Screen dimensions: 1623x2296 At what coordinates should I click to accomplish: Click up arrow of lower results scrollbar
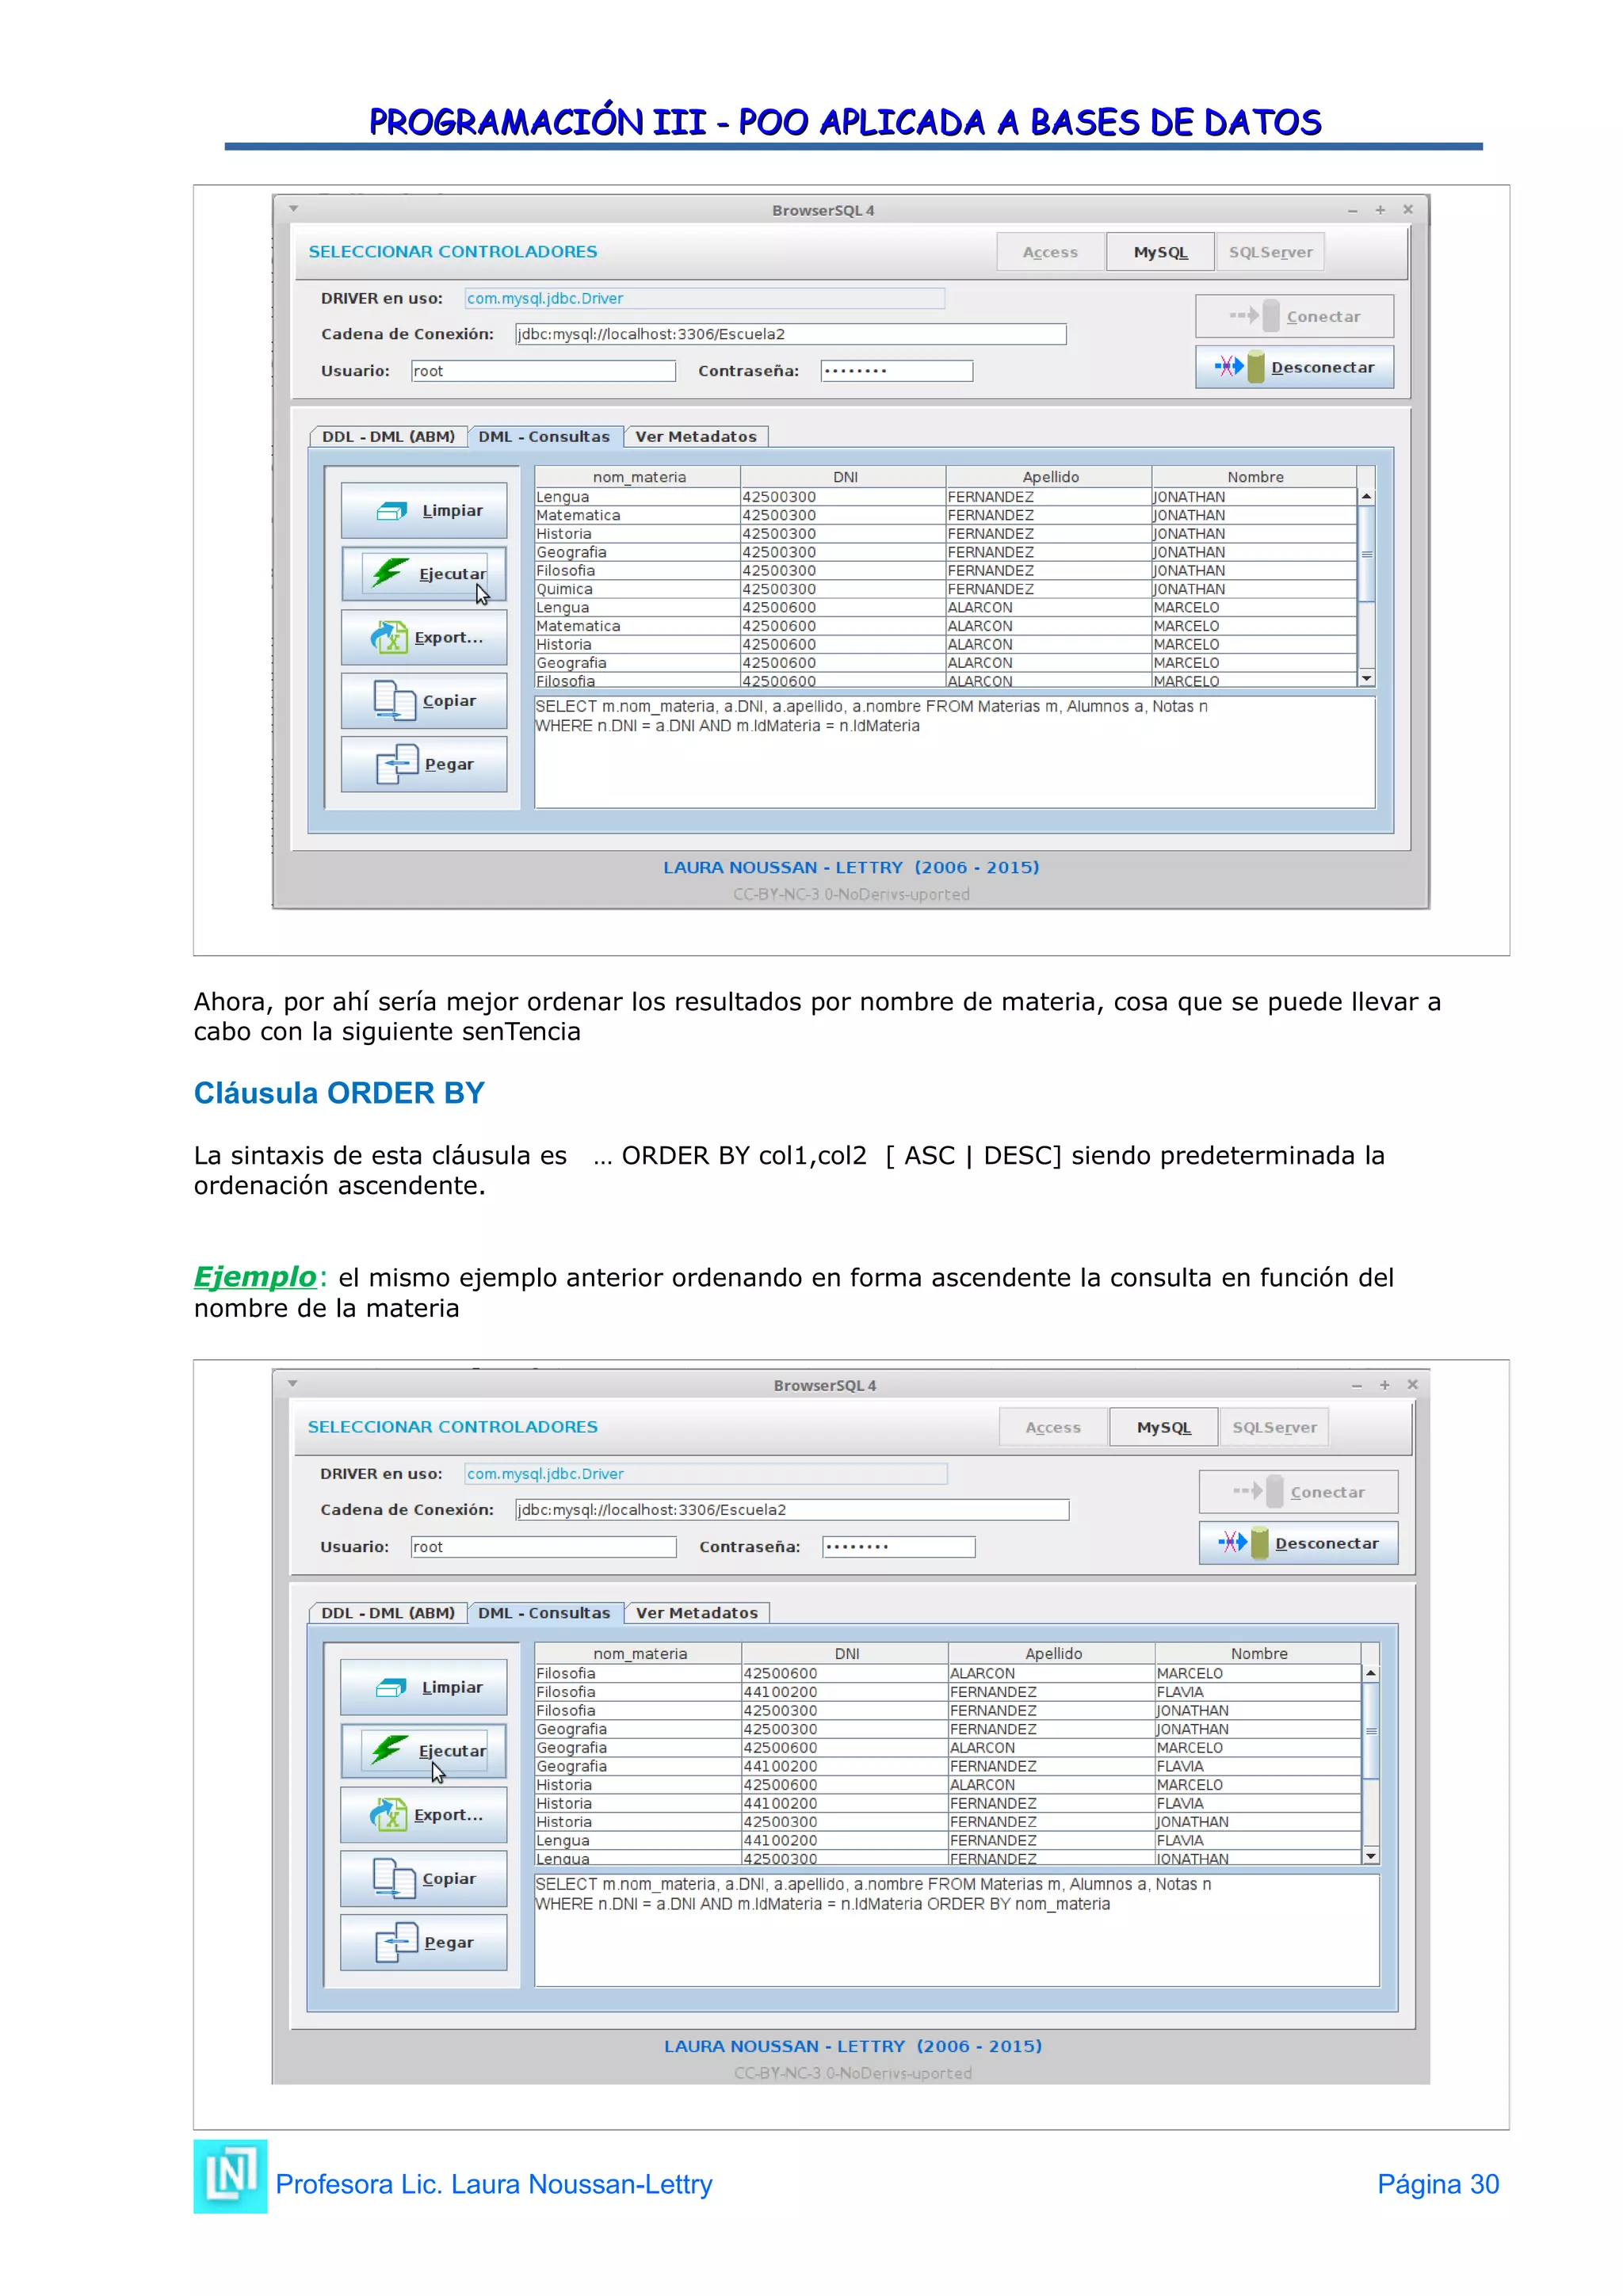coord(1370,1673)
